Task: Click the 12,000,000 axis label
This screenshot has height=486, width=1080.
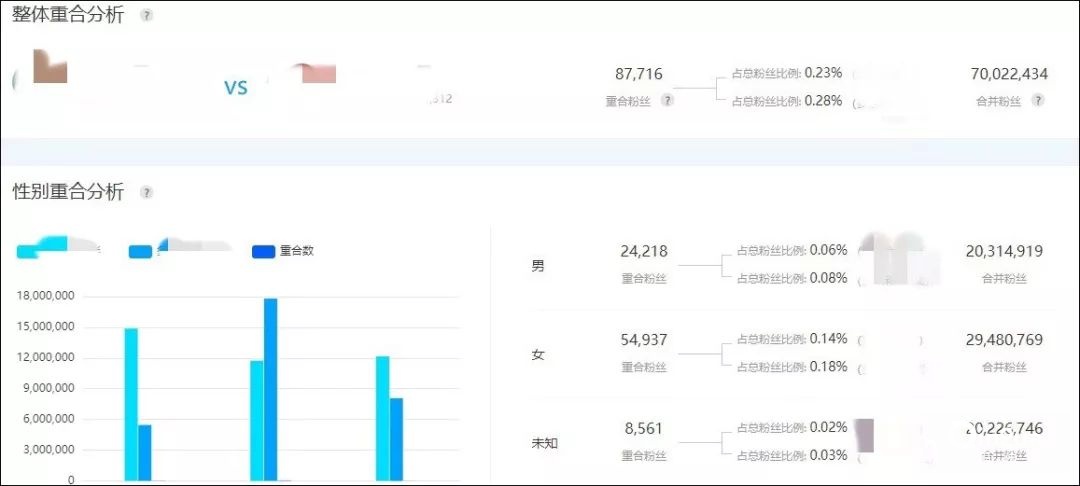Action: coord(45,358)
